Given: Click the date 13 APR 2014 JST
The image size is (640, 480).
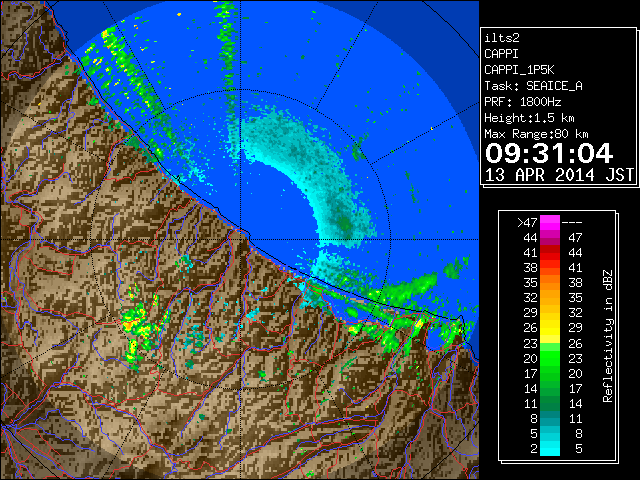Looking at the screenshot, I should (559, 175).
